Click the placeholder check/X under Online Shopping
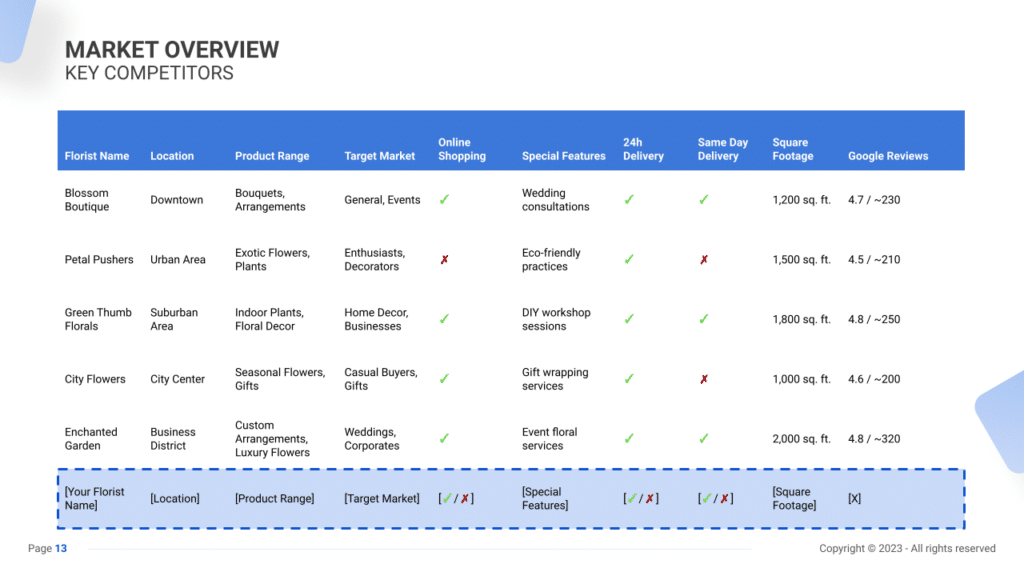This screenshot has width=1024, height=576. (456, 499)
